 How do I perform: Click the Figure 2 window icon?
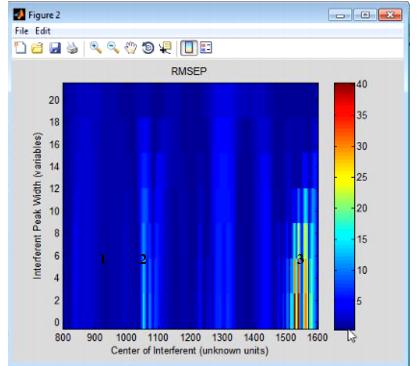(19, 15)
